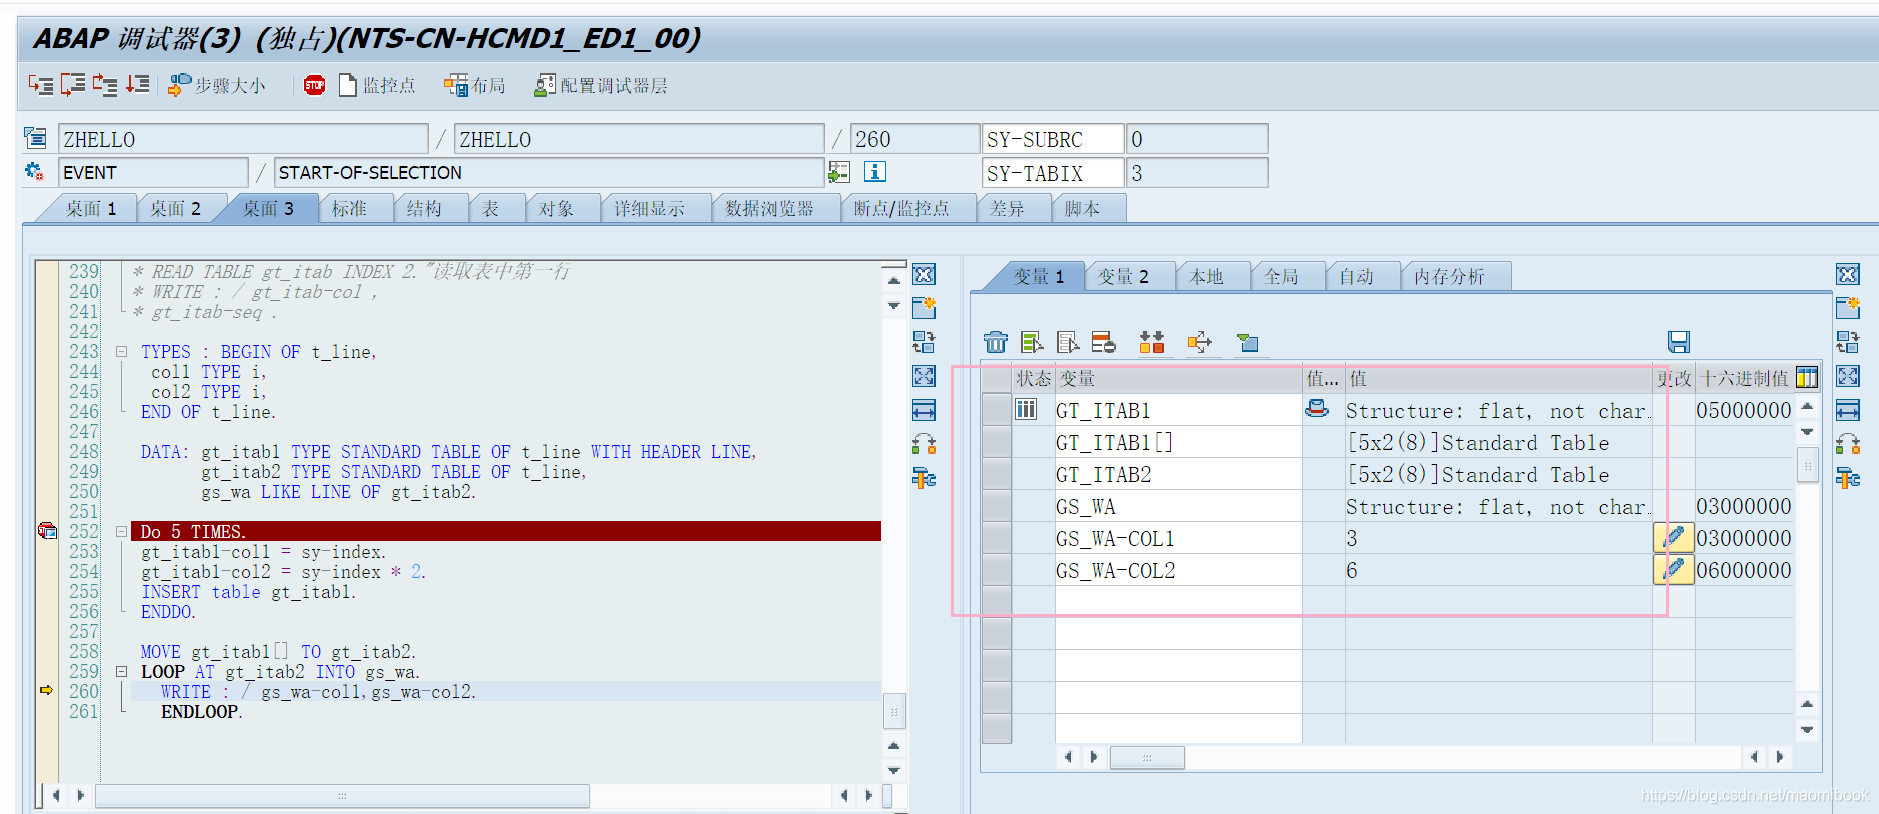This screenshot has height=814, width=1879.
Task: Click the variable table vertical scroll thumb
Action: (x=1807, y=465)
